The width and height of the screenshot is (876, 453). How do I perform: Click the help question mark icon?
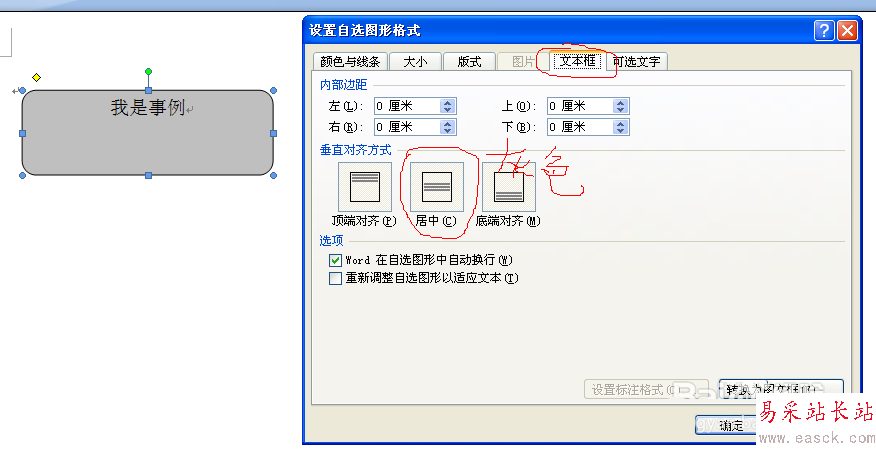click(x=824, y=30)
